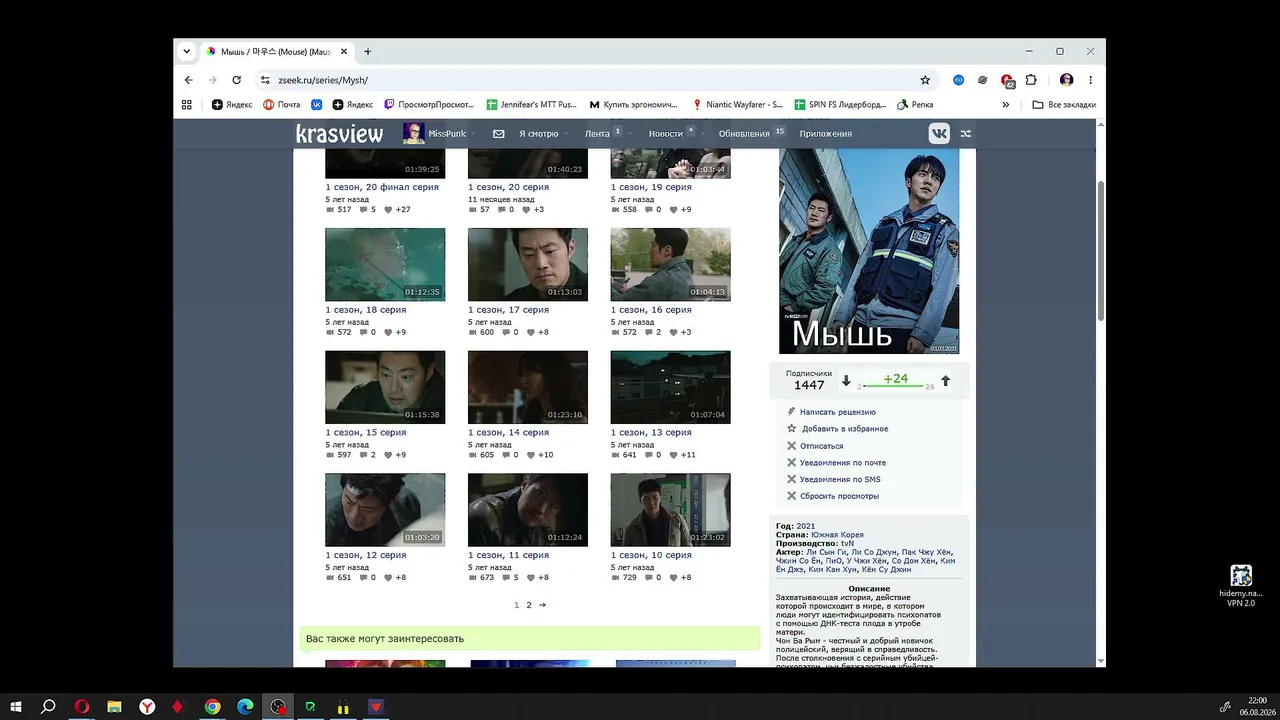This screenshot has height=720, width=1280.
Task: Open Yandex Browser from the taskbar
Action: tap(147, 707)
